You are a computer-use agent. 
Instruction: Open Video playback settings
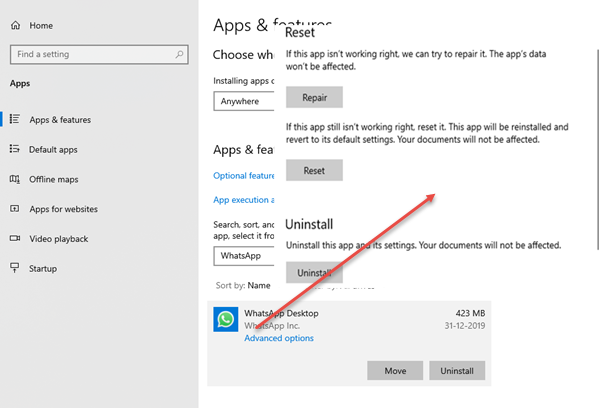(x=59, y=239)
